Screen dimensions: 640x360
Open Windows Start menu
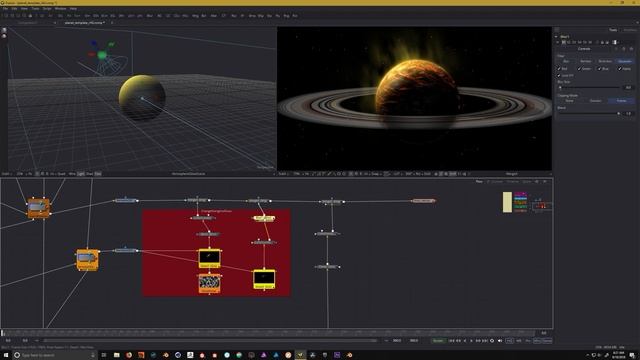tap(6, 355)
